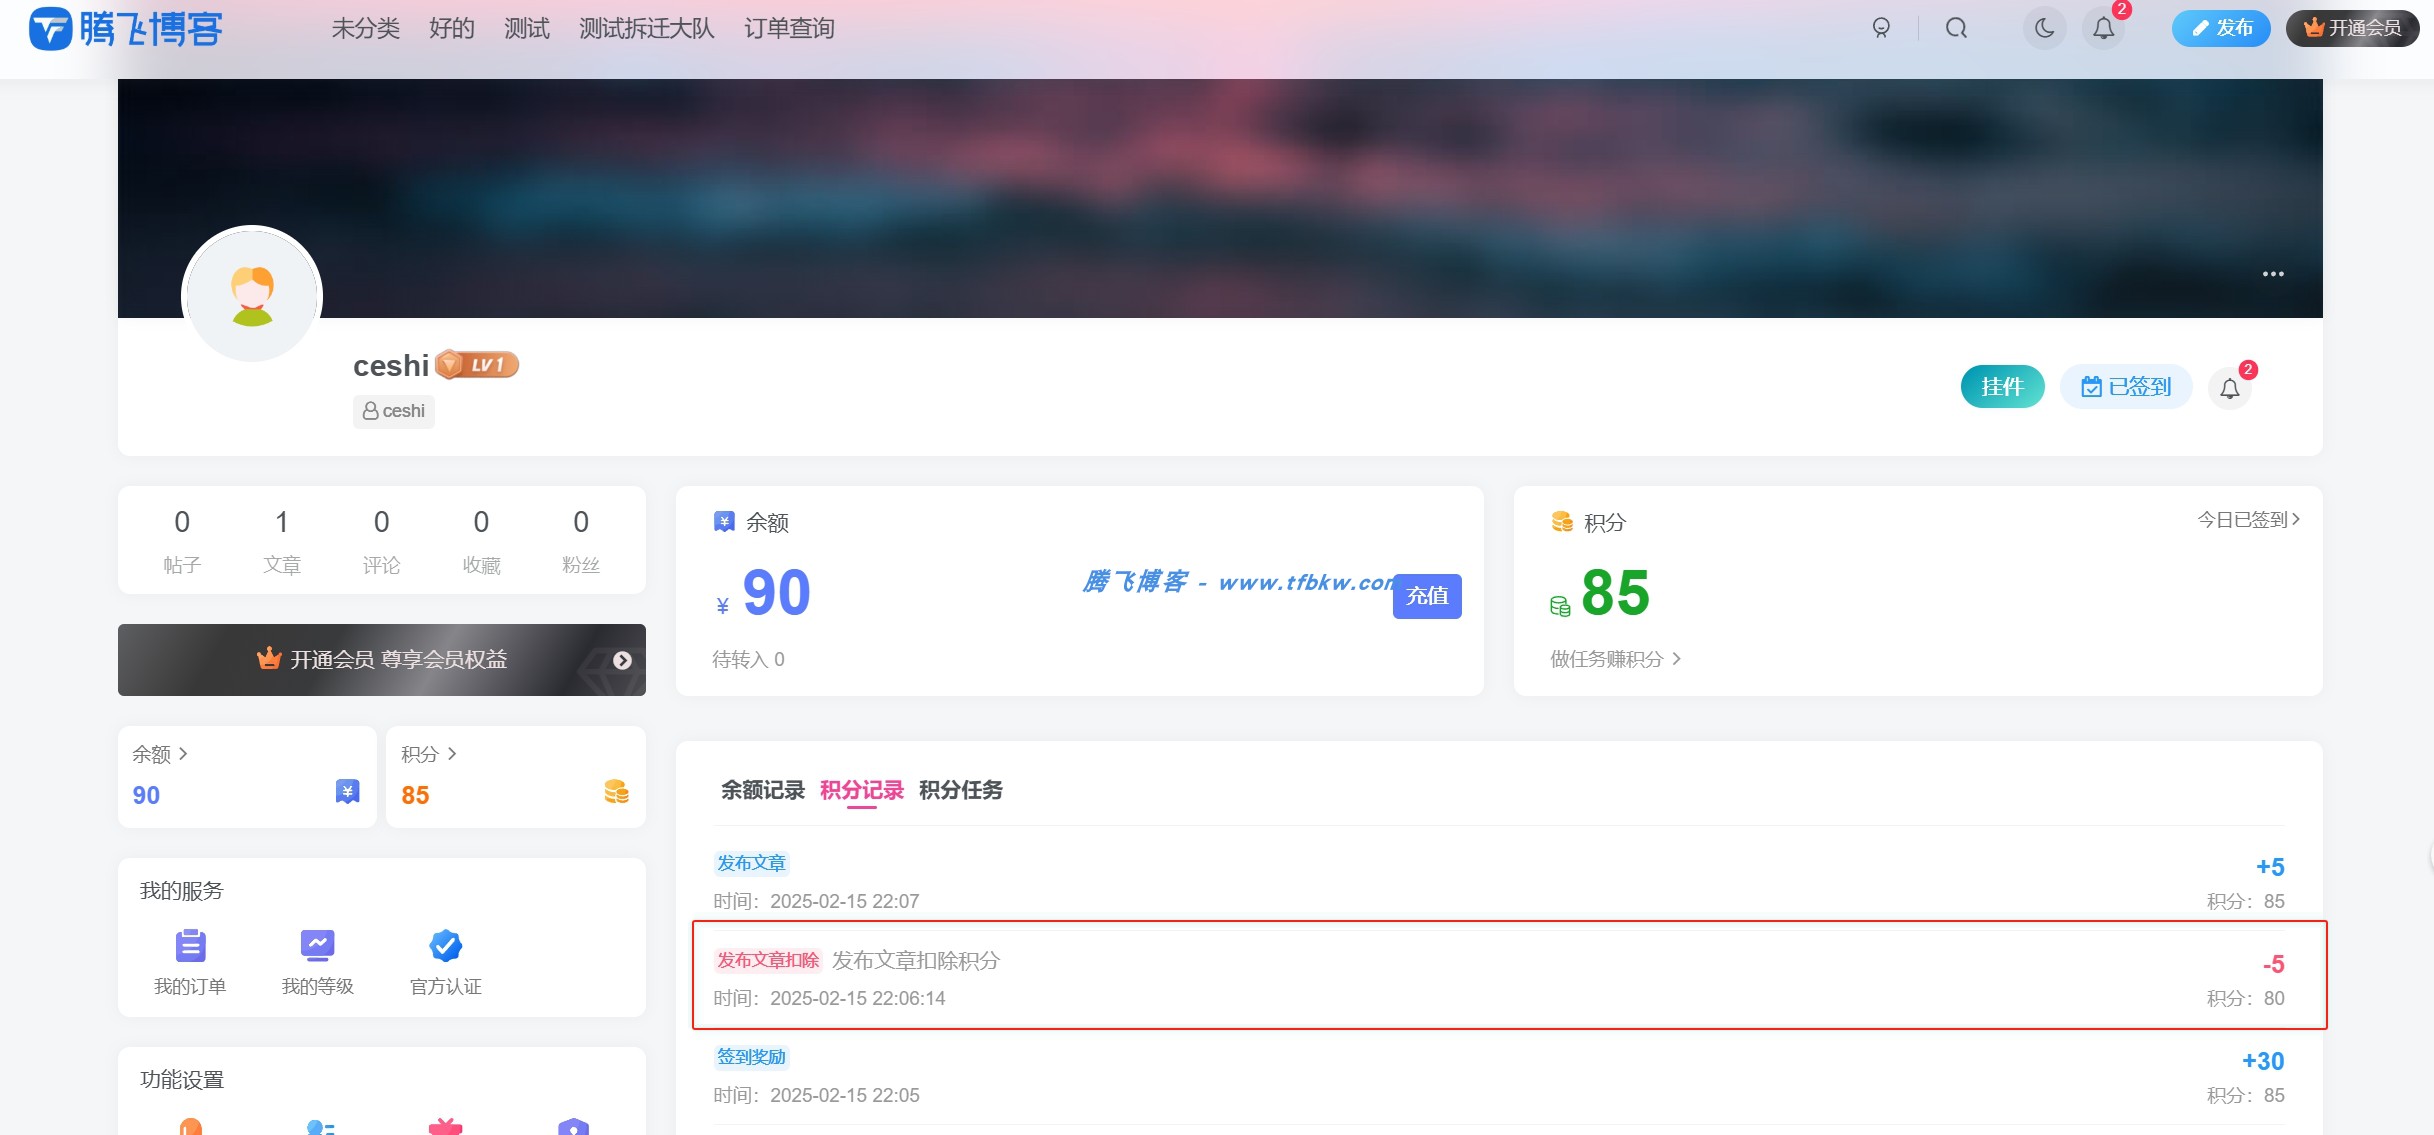Click the 积分 coins icon in the points card

point(1560,521)
